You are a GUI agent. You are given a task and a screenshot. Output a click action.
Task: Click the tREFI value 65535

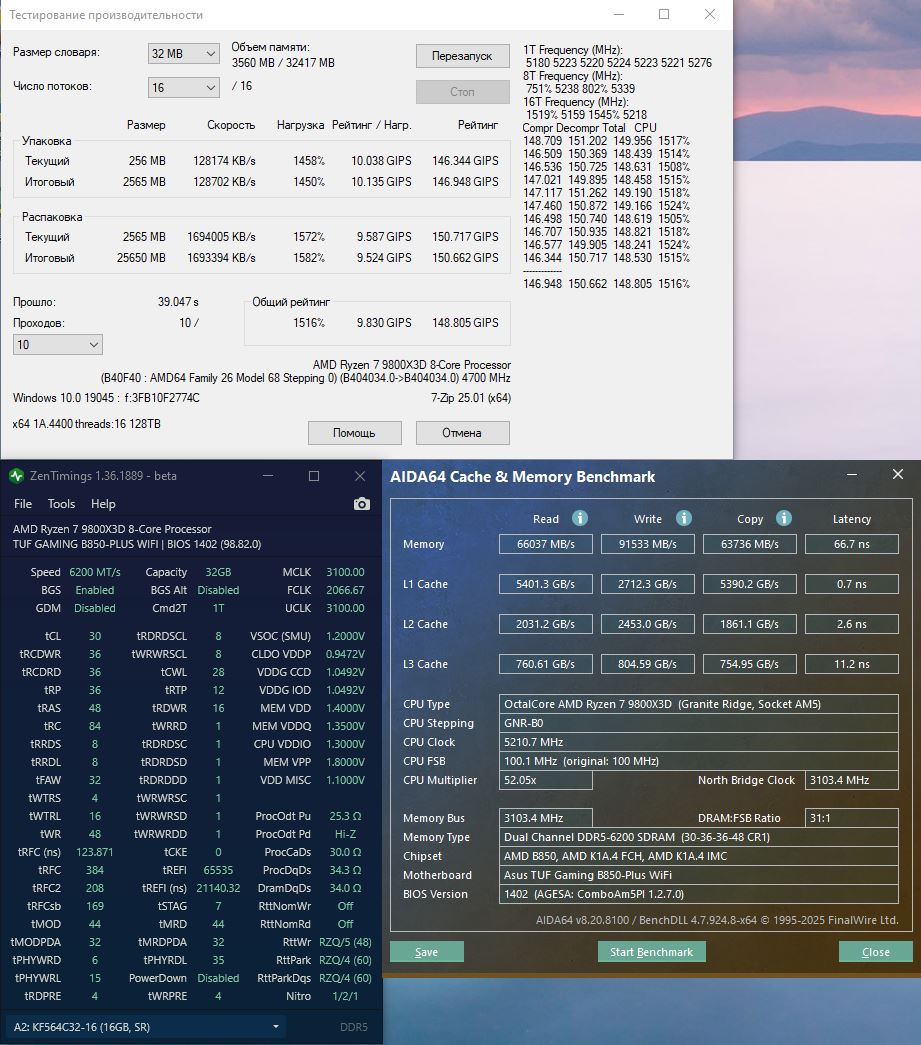(218, 870)
